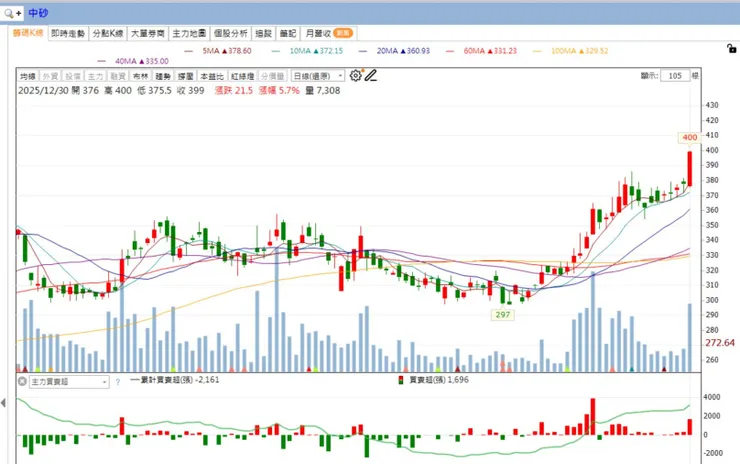Switch to 即時走勢 tab
The image size is (740, 464).
coord(68,33)
